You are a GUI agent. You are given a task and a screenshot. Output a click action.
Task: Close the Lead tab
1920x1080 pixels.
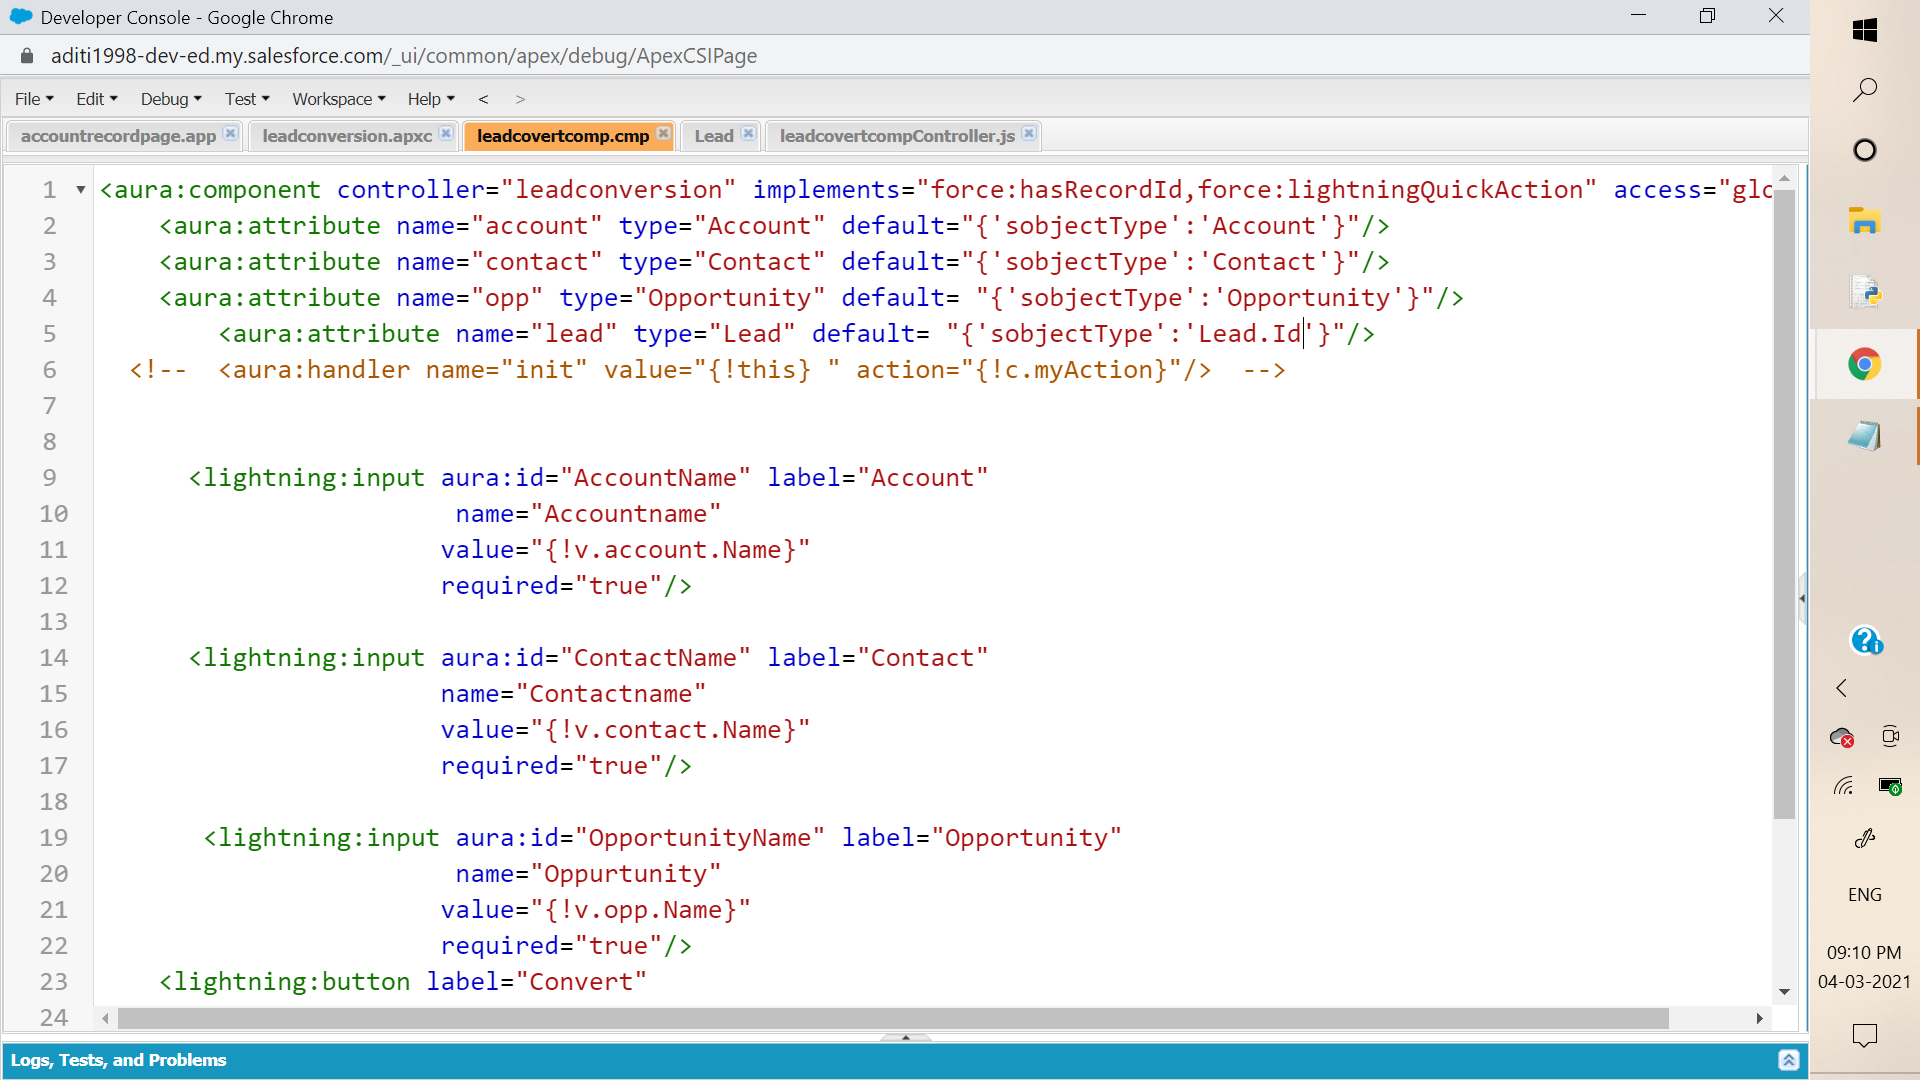pyautogui.click(x=748, y=133)
